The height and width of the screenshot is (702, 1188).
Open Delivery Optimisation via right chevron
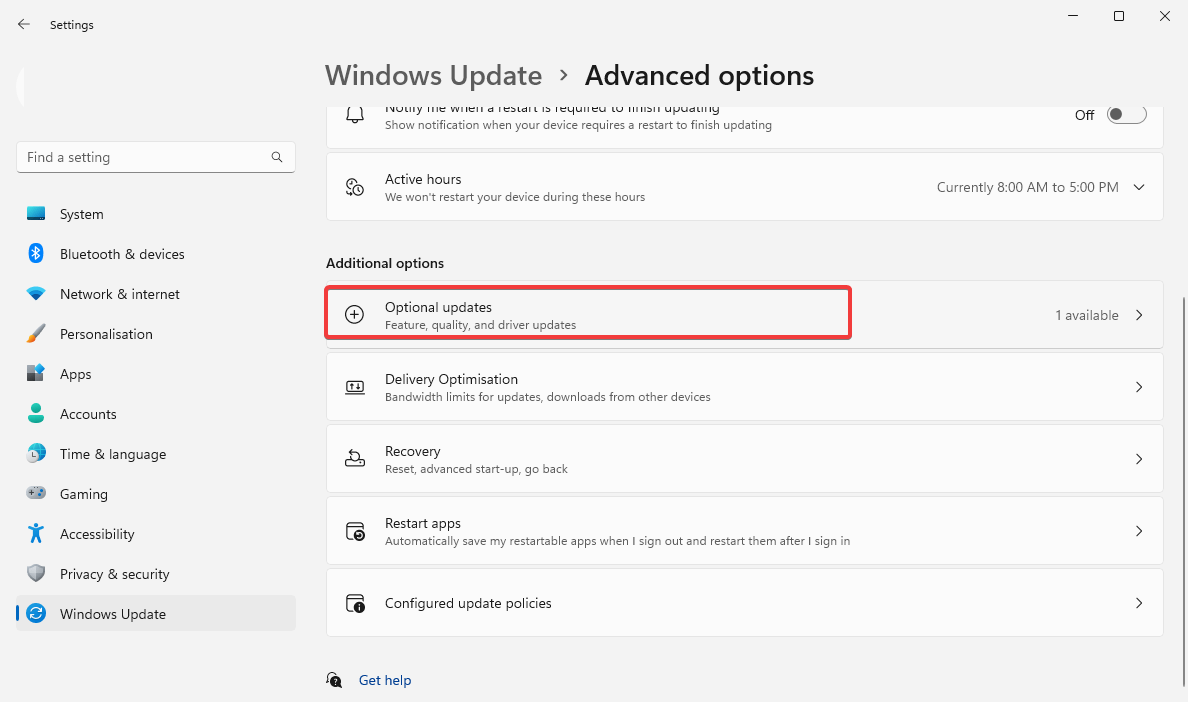(x=1138, y=387)
